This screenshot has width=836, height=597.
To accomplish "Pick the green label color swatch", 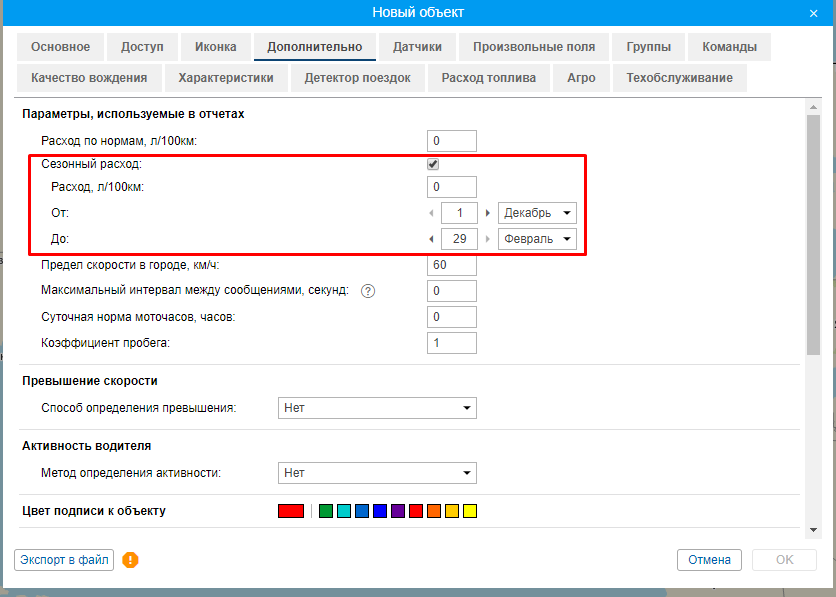I will click(x=325, y=512).
